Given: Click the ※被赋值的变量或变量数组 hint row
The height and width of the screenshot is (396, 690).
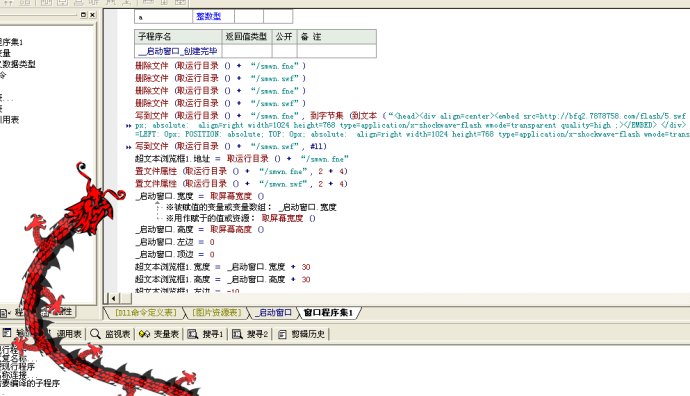Looking at the screenshot, I should point(251,207).
